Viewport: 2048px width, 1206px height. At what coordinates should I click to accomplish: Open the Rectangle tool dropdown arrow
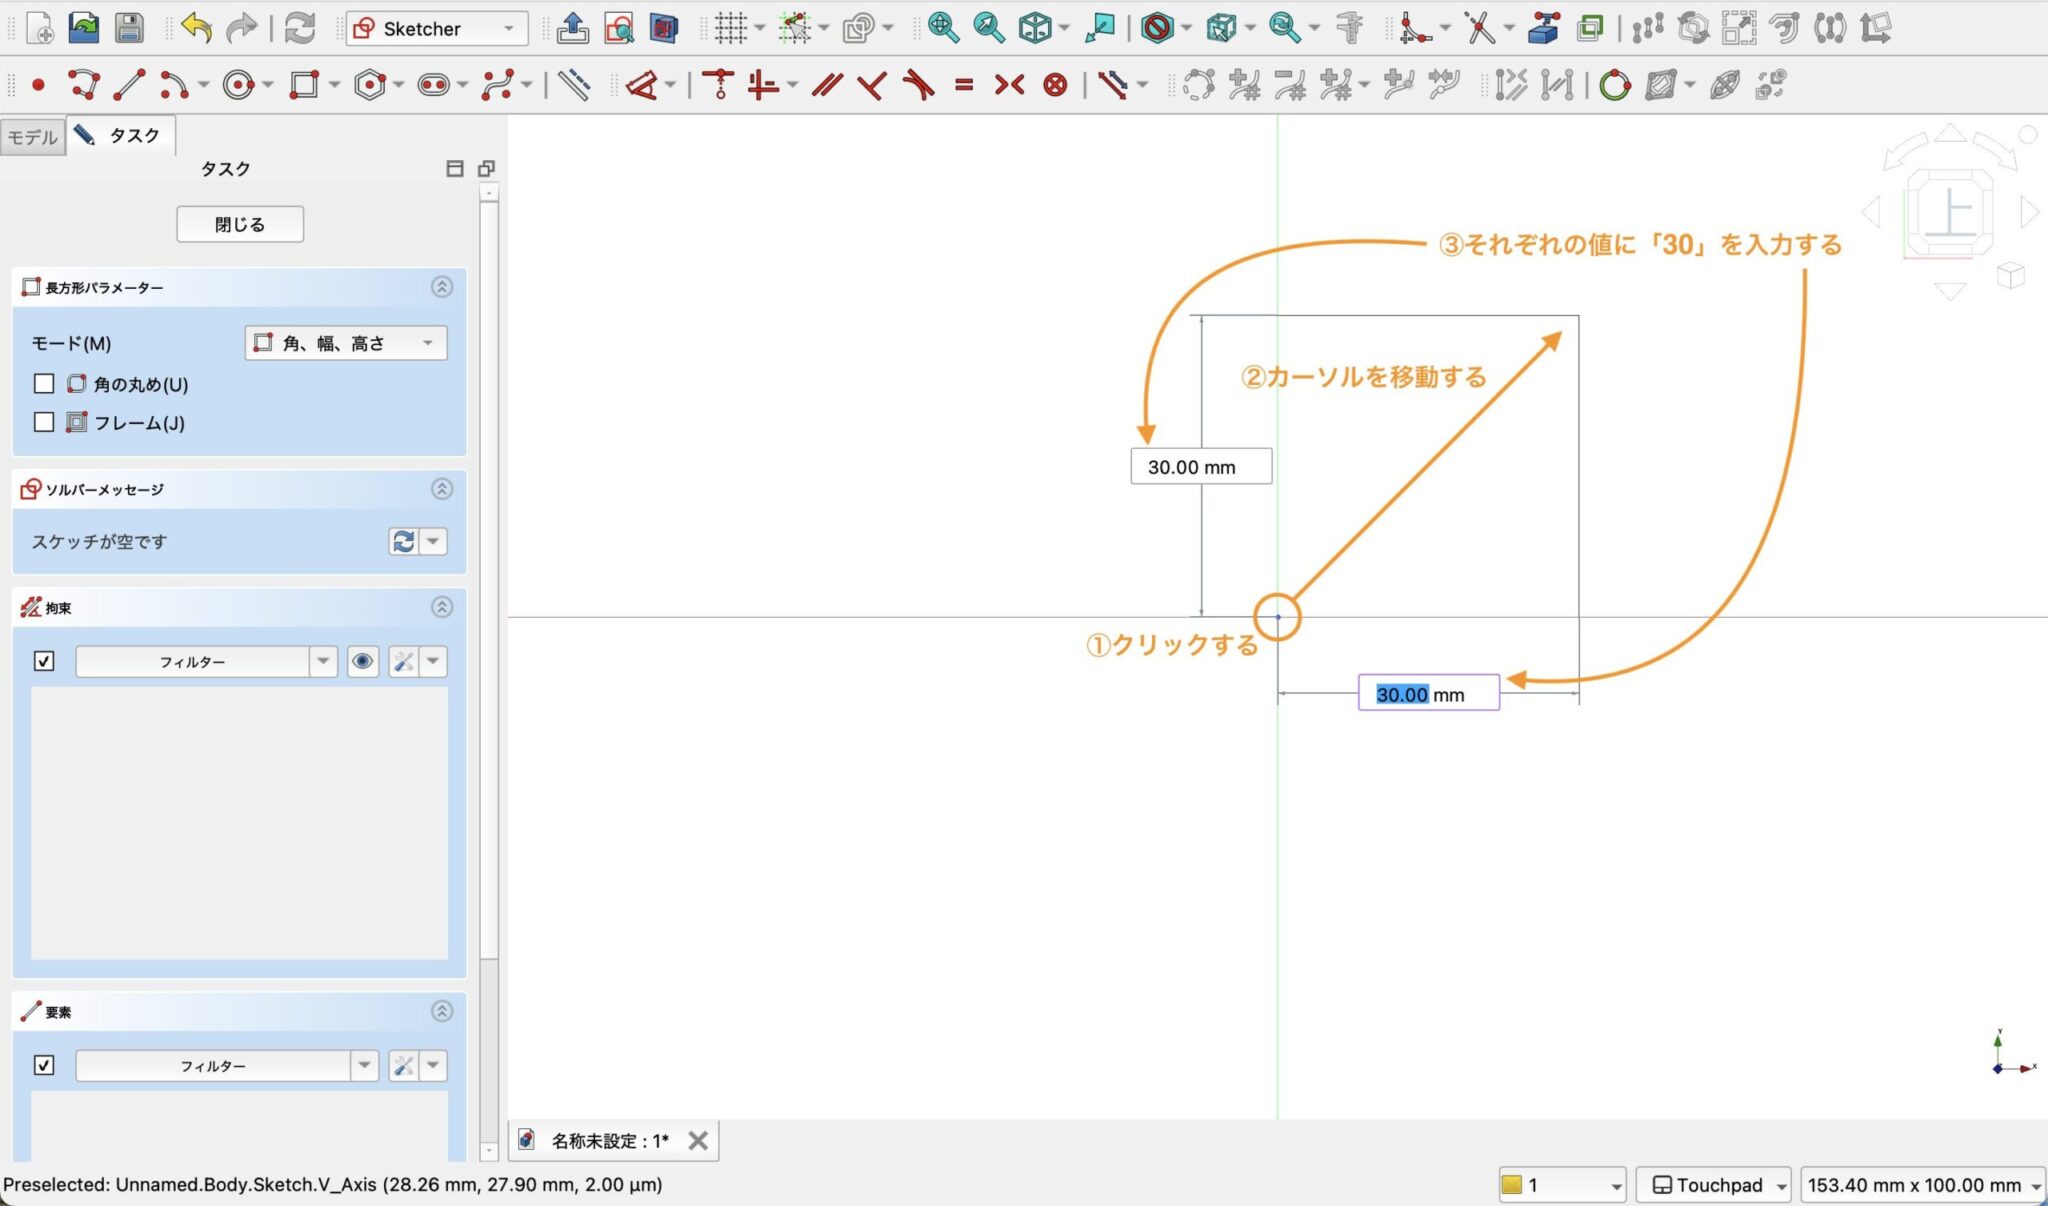tap(334, 85)
